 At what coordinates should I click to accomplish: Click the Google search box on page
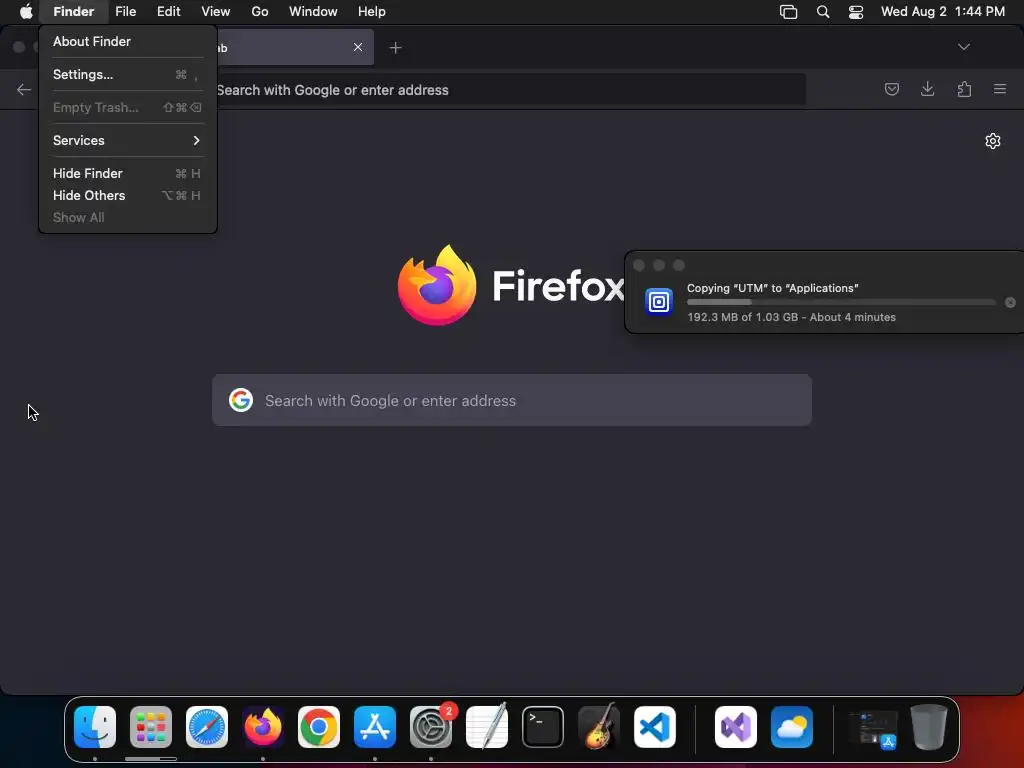[512, 400]
